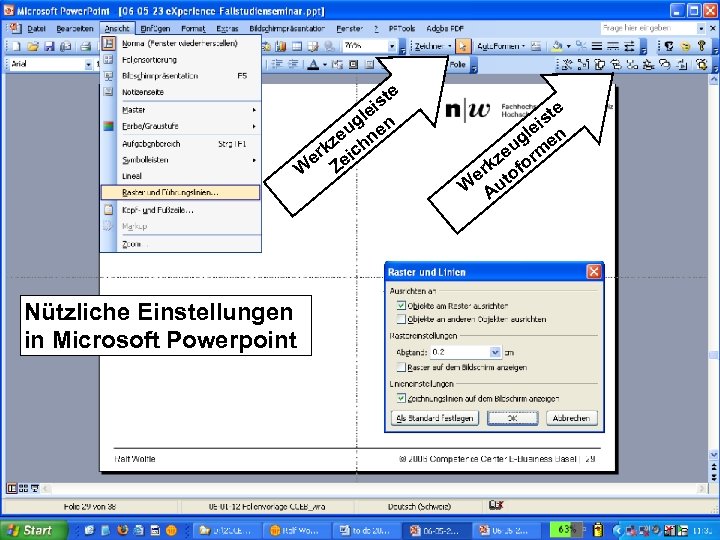Click the Save floppy disk icon
This screenshot has height=540, width=720.
49,46
